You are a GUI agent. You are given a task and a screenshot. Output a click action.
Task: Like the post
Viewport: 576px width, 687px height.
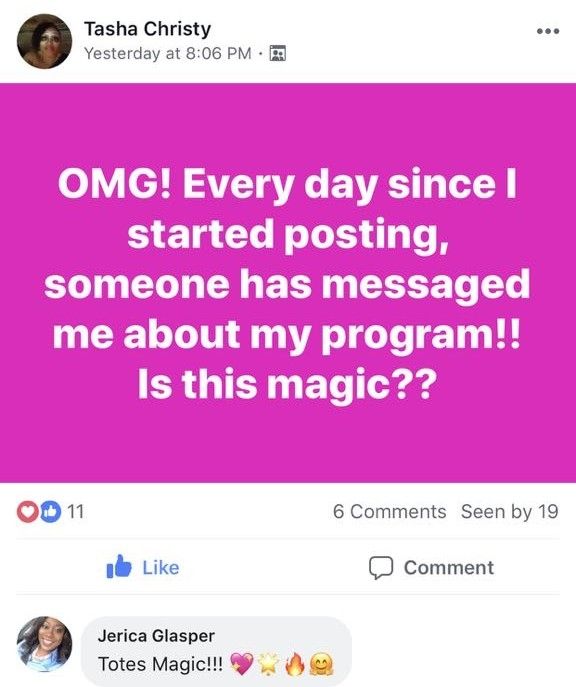(143, 567)
